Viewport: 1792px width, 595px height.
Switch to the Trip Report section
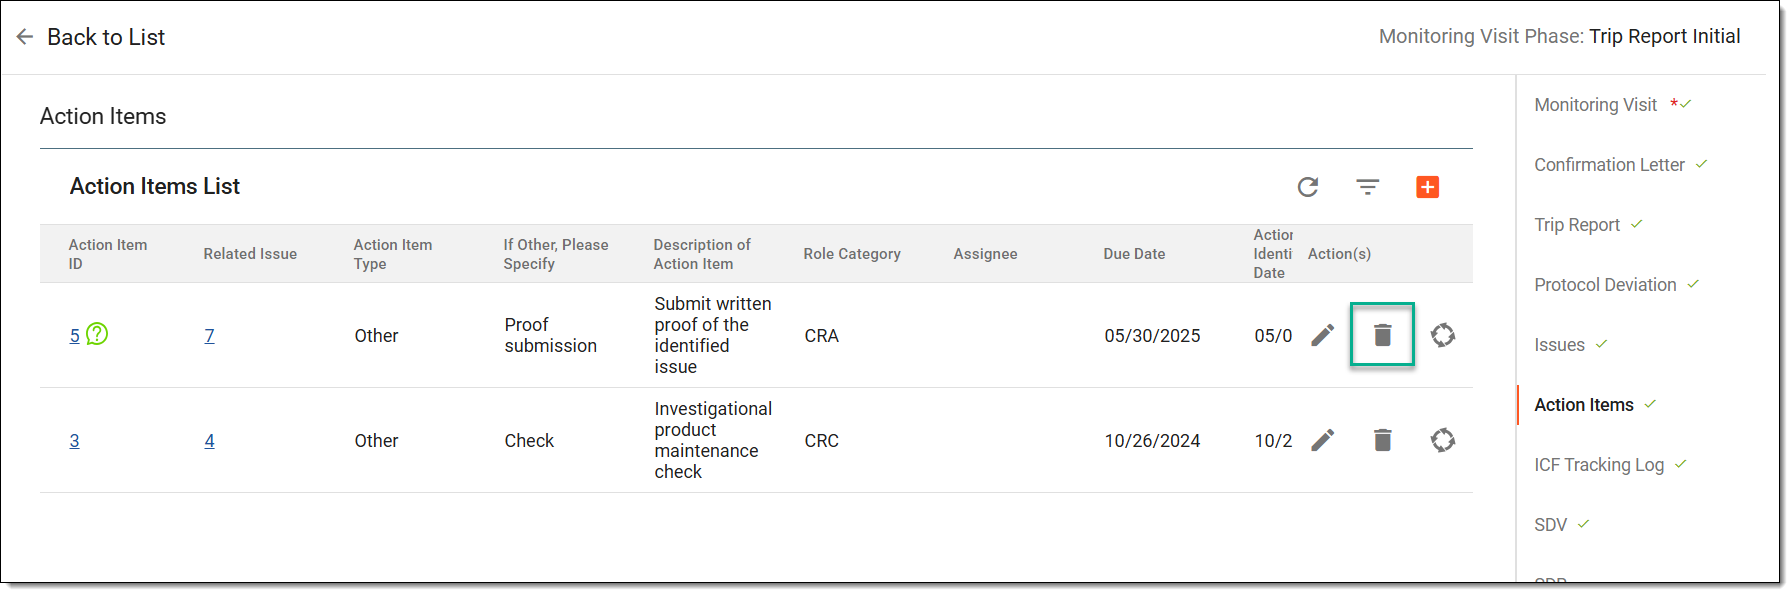(1577, 225)
